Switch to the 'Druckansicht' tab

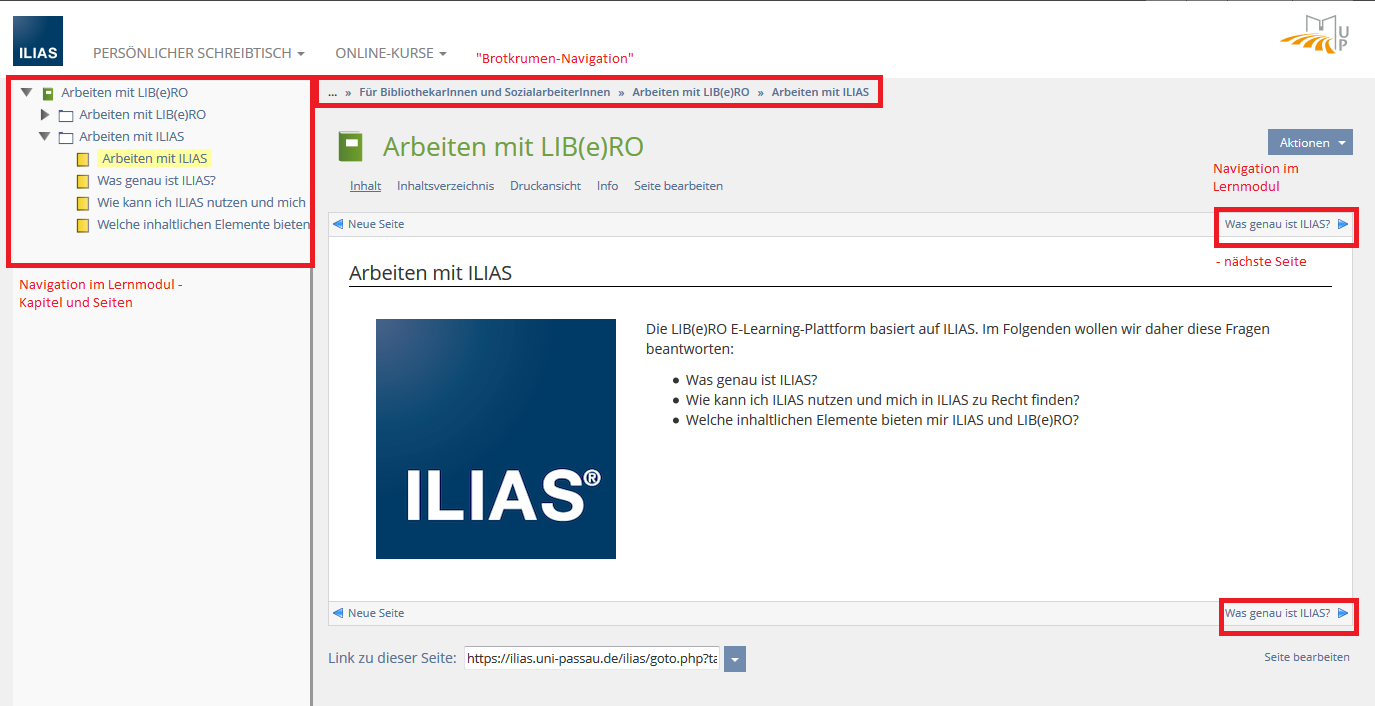click(x=545, y=186)
